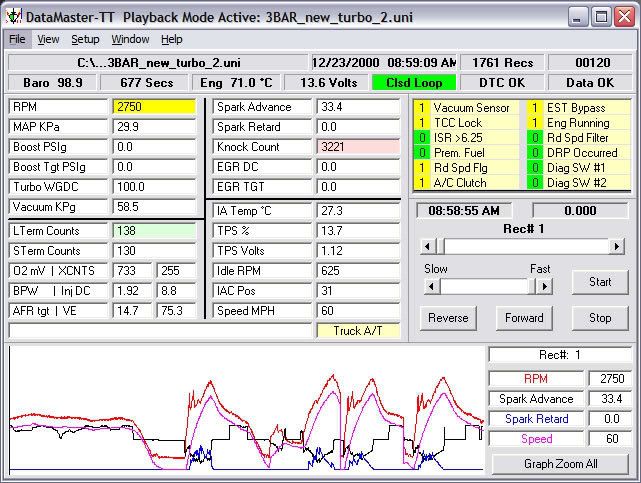This screenshot has width=641, height=483.
Task: Click the IAC Pos value 31
Action: 358,291
